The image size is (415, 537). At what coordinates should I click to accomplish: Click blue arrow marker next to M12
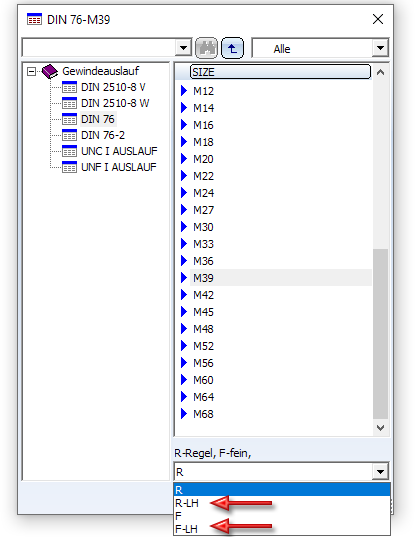pos(184,91)
